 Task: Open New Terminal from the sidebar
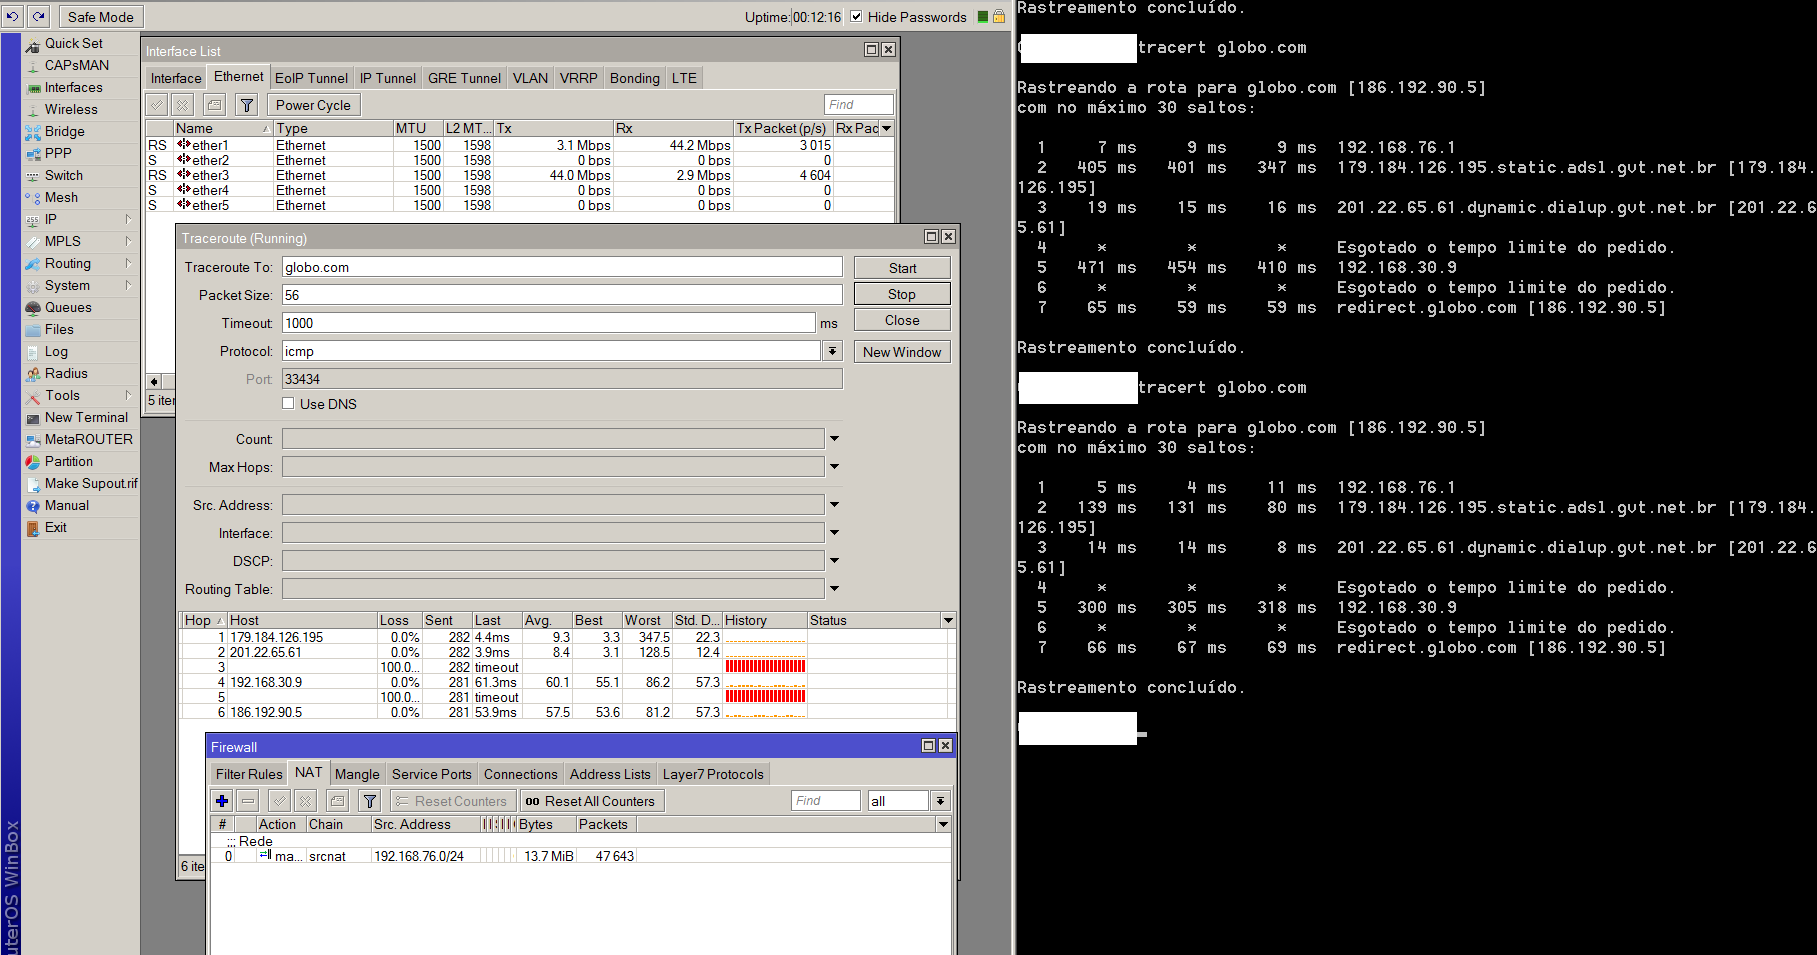[x=85, y=417]
